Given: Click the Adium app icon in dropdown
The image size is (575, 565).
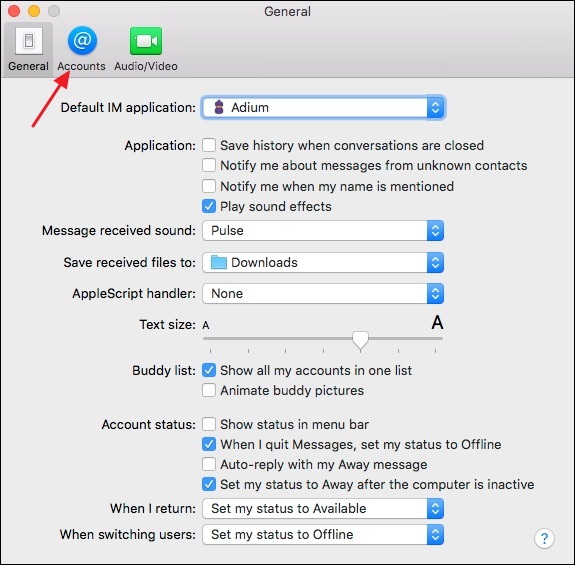Looking at the screenshot, I should pos(219,107).
